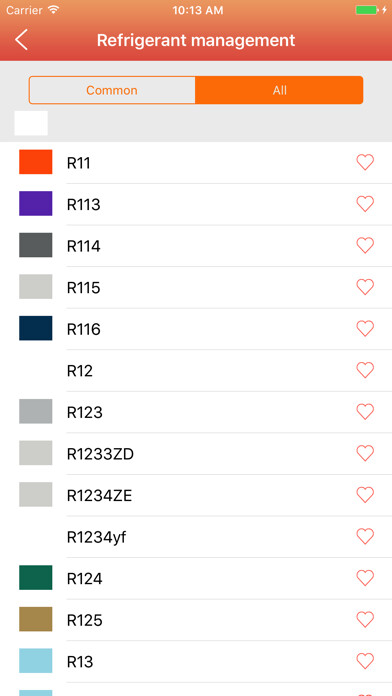Tap the heart next to R116
The height and width of the screenshot is (696, 392).
tap(365, 328)
